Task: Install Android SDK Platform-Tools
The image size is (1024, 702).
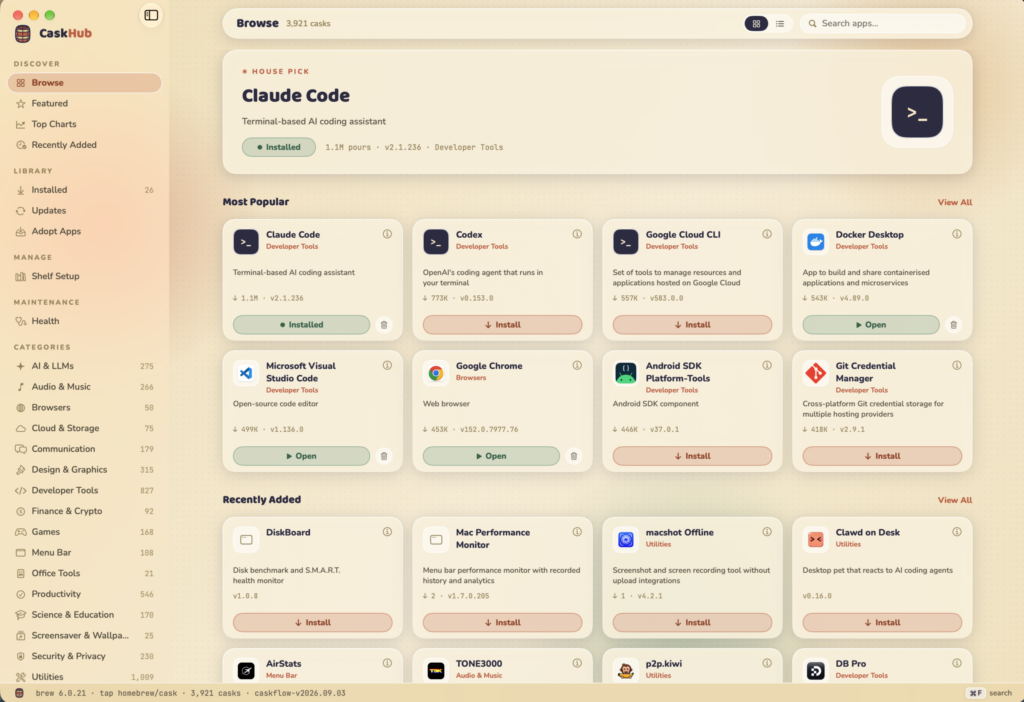Action: point(692,456)
